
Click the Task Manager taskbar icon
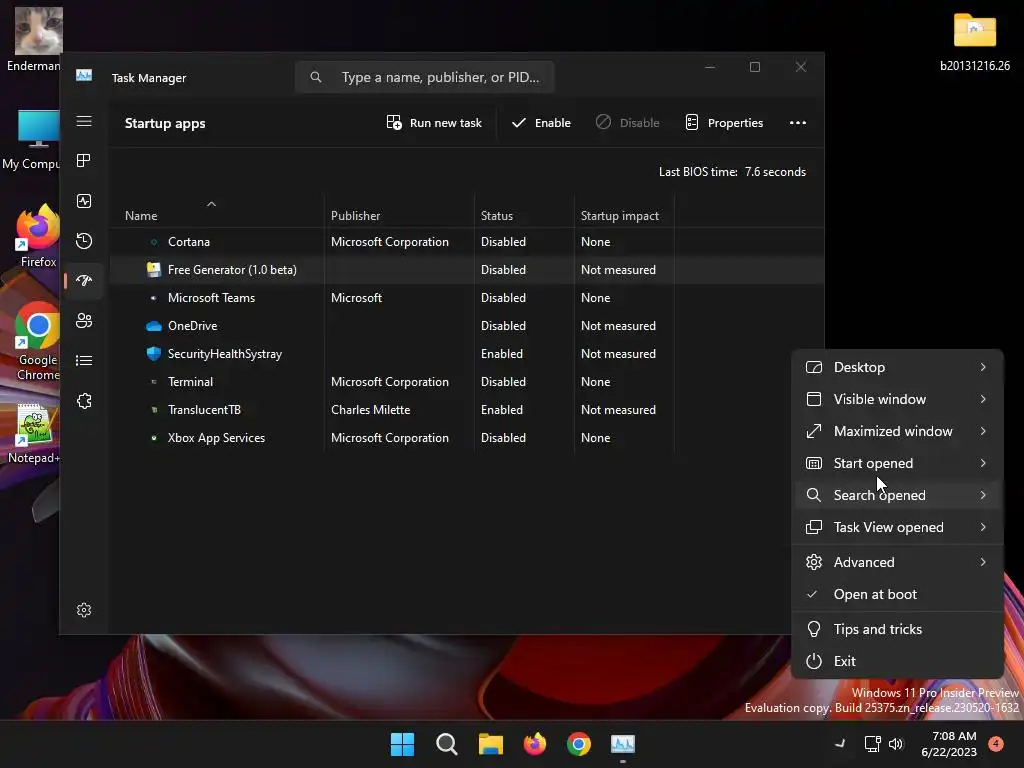tap(623, 744)
